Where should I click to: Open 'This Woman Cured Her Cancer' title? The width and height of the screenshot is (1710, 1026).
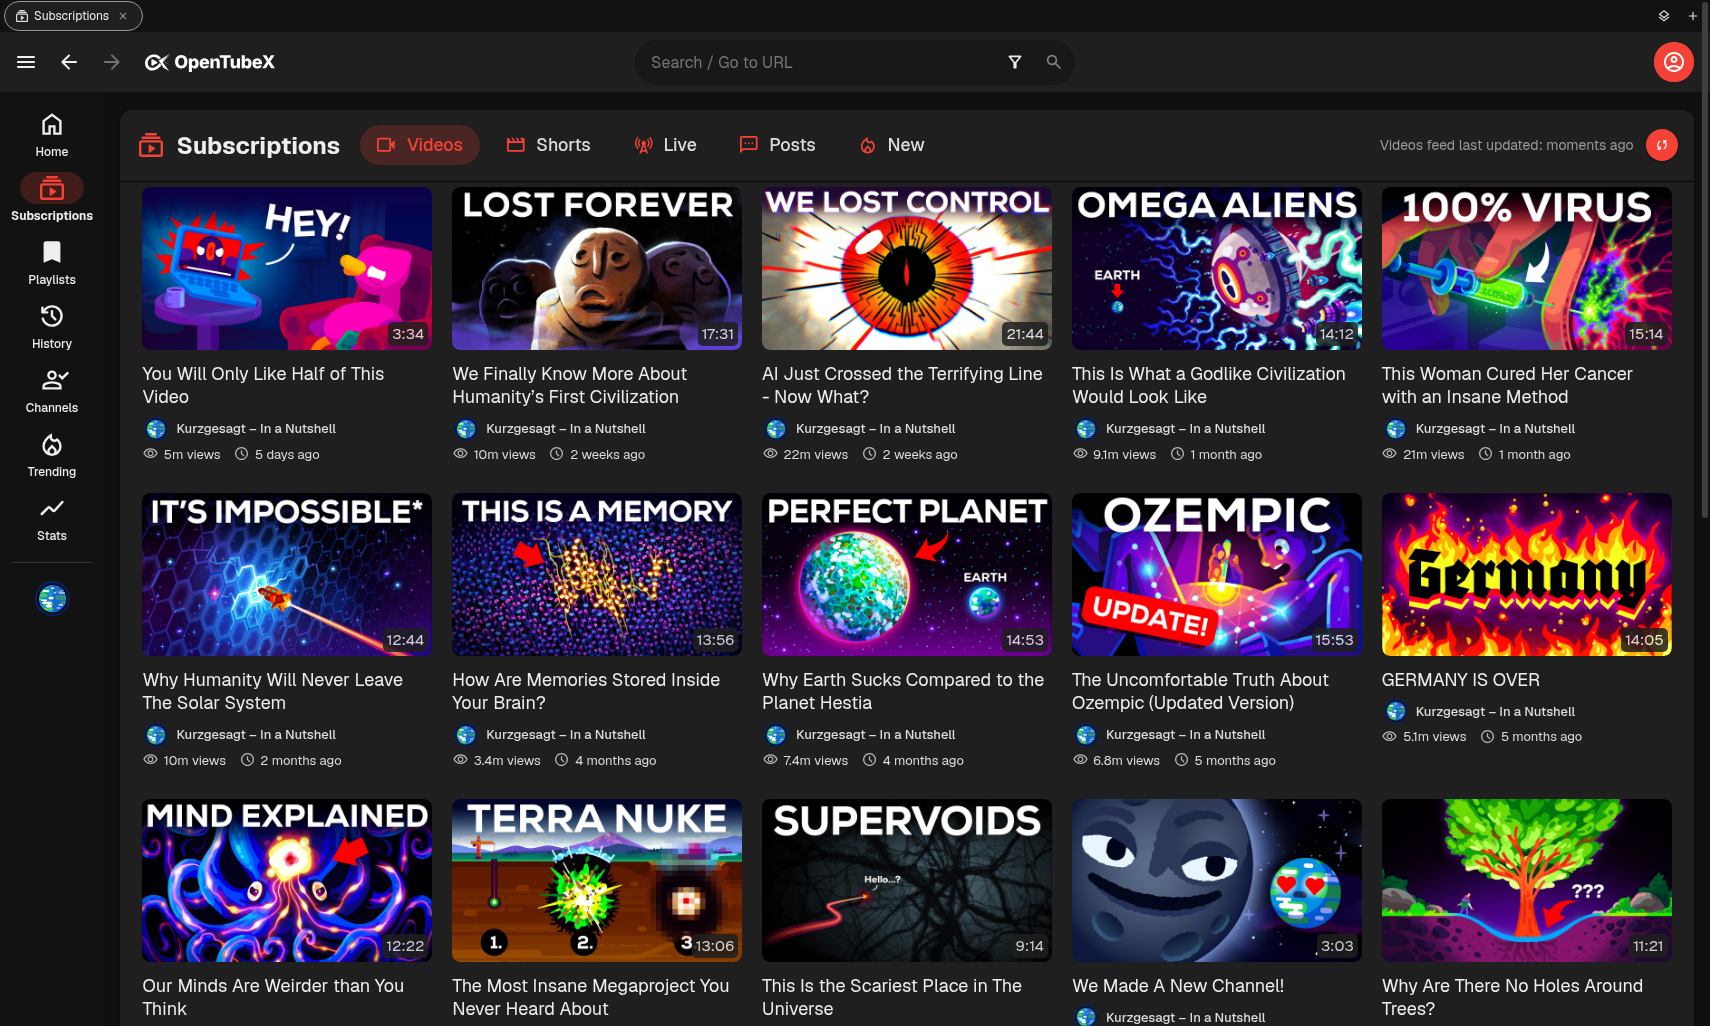click(x=1507, y=385)
